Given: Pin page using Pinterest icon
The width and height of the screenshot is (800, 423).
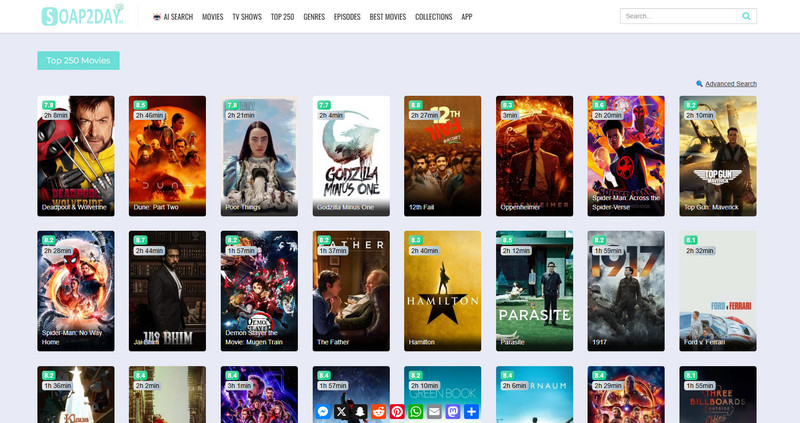Looking at the screenshot, I should click(x=397, y=411).
